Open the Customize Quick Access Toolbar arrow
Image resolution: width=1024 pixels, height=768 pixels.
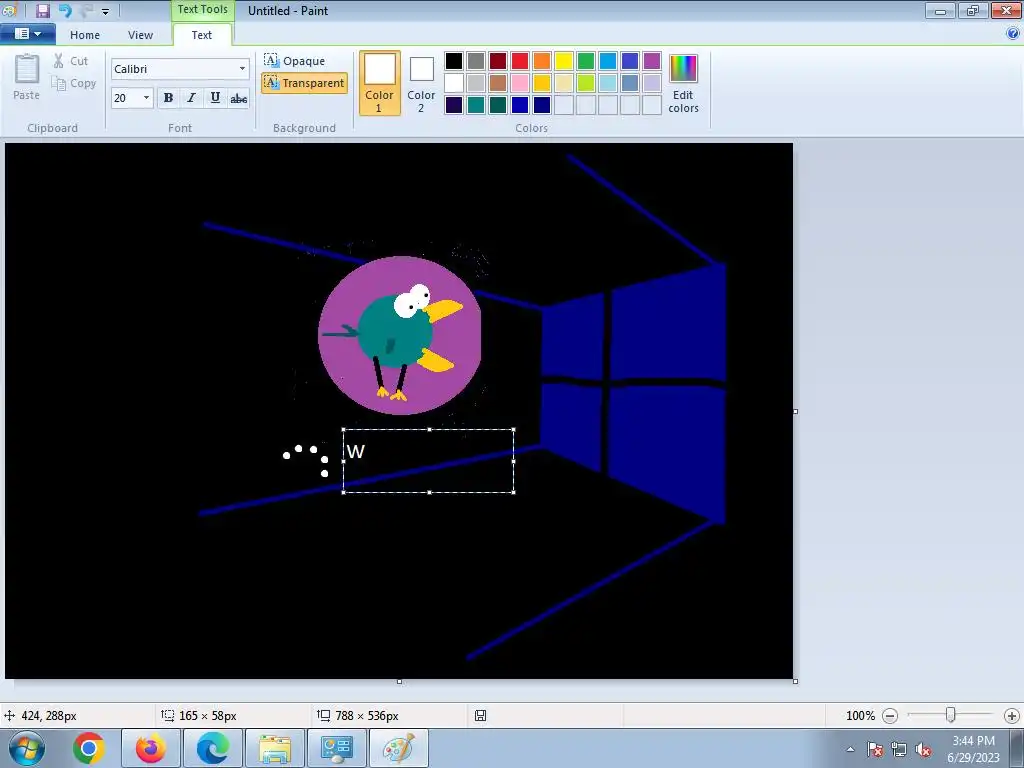pyautogui.click(x=105, y=11)
